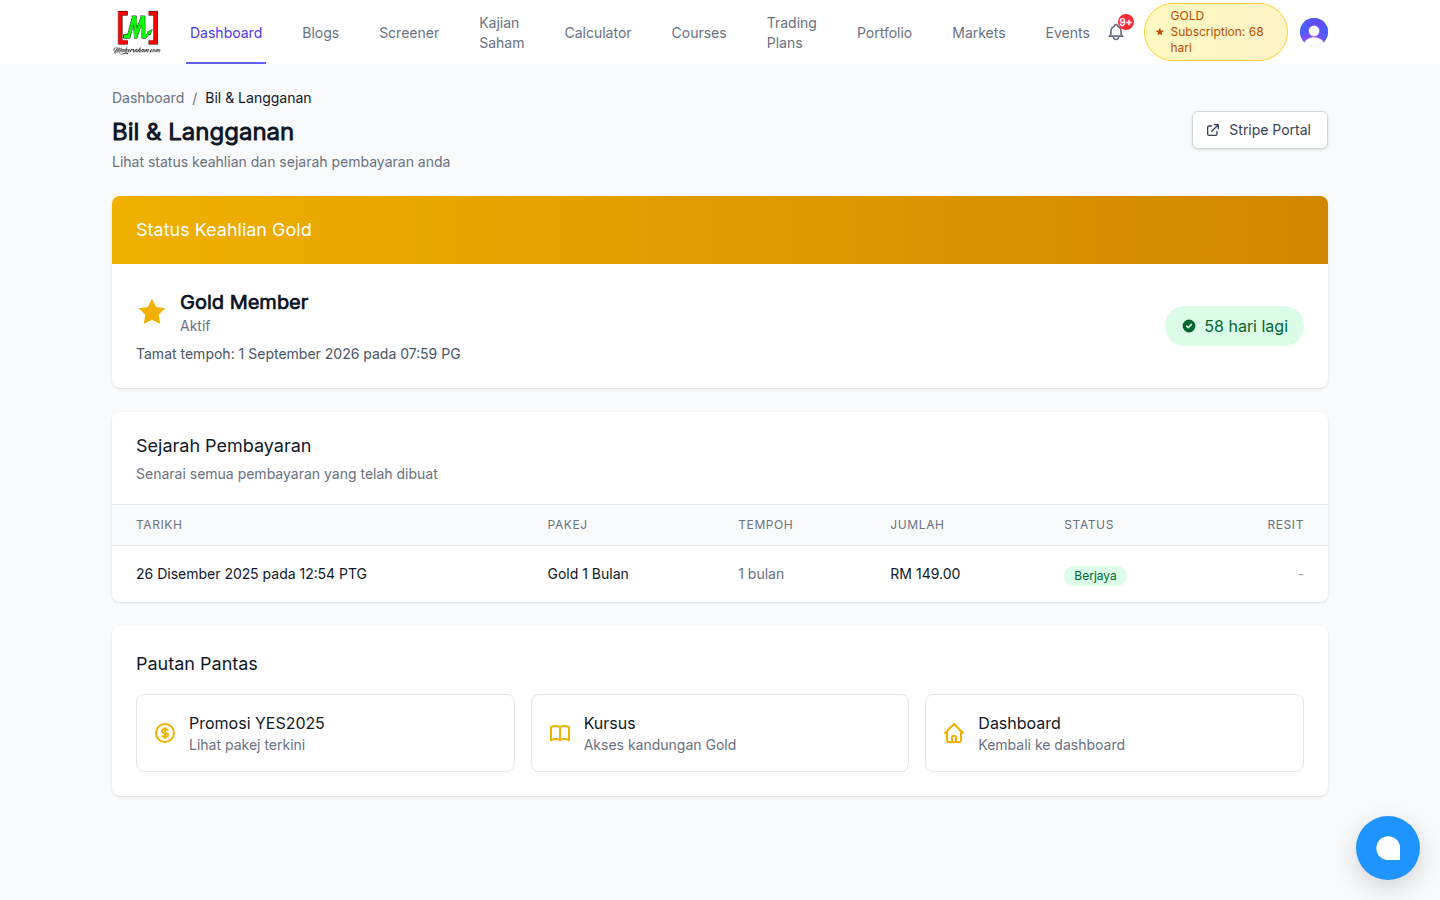The image size is (1440, 900).
Task: Click the Sejarah Pembayaran heading
Action: pyautogui.click(x=223, y=446)
